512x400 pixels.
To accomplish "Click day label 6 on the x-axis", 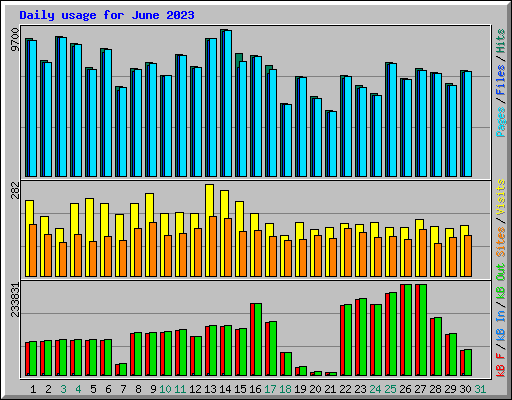I will point(108,389).
